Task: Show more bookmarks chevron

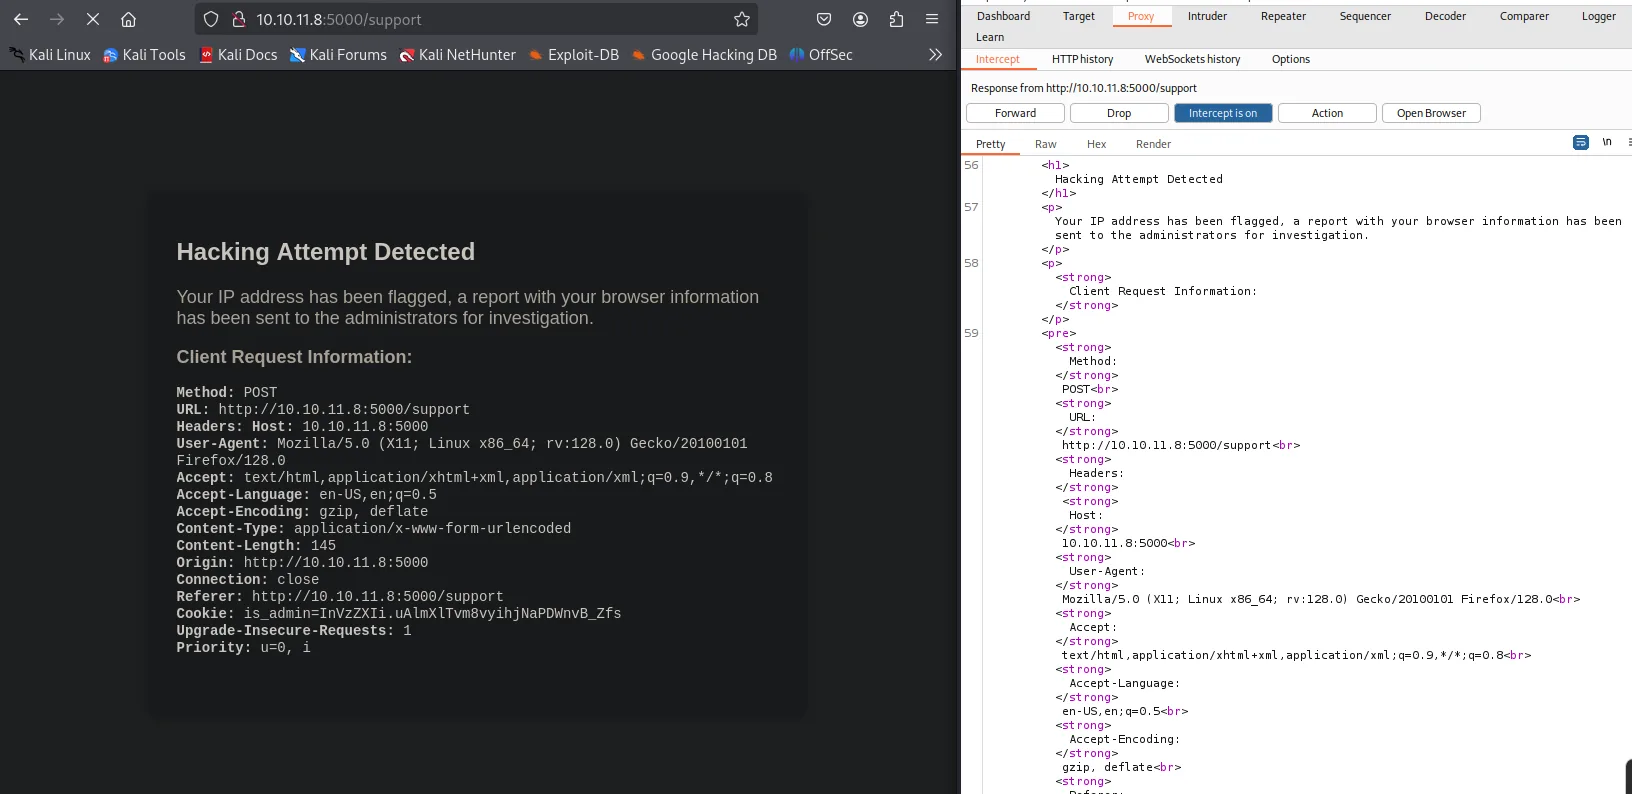Action: (x=935, y=54)
